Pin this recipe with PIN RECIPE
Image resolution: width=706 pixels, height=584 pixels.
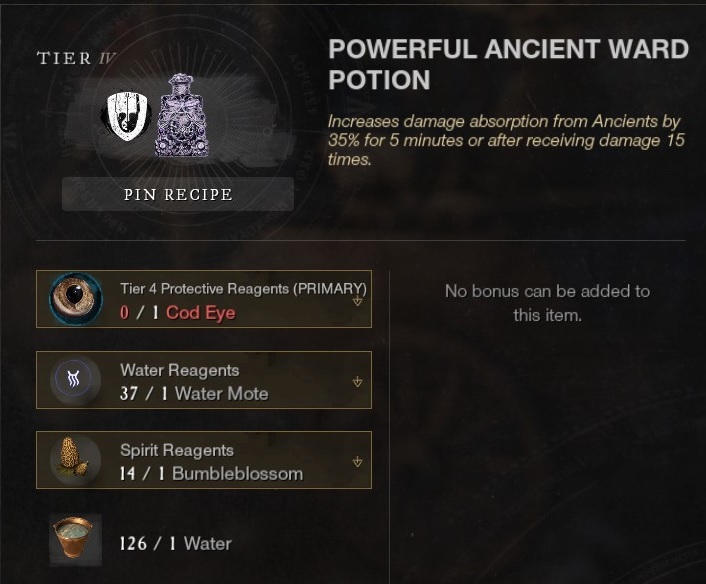coord(178,194)
